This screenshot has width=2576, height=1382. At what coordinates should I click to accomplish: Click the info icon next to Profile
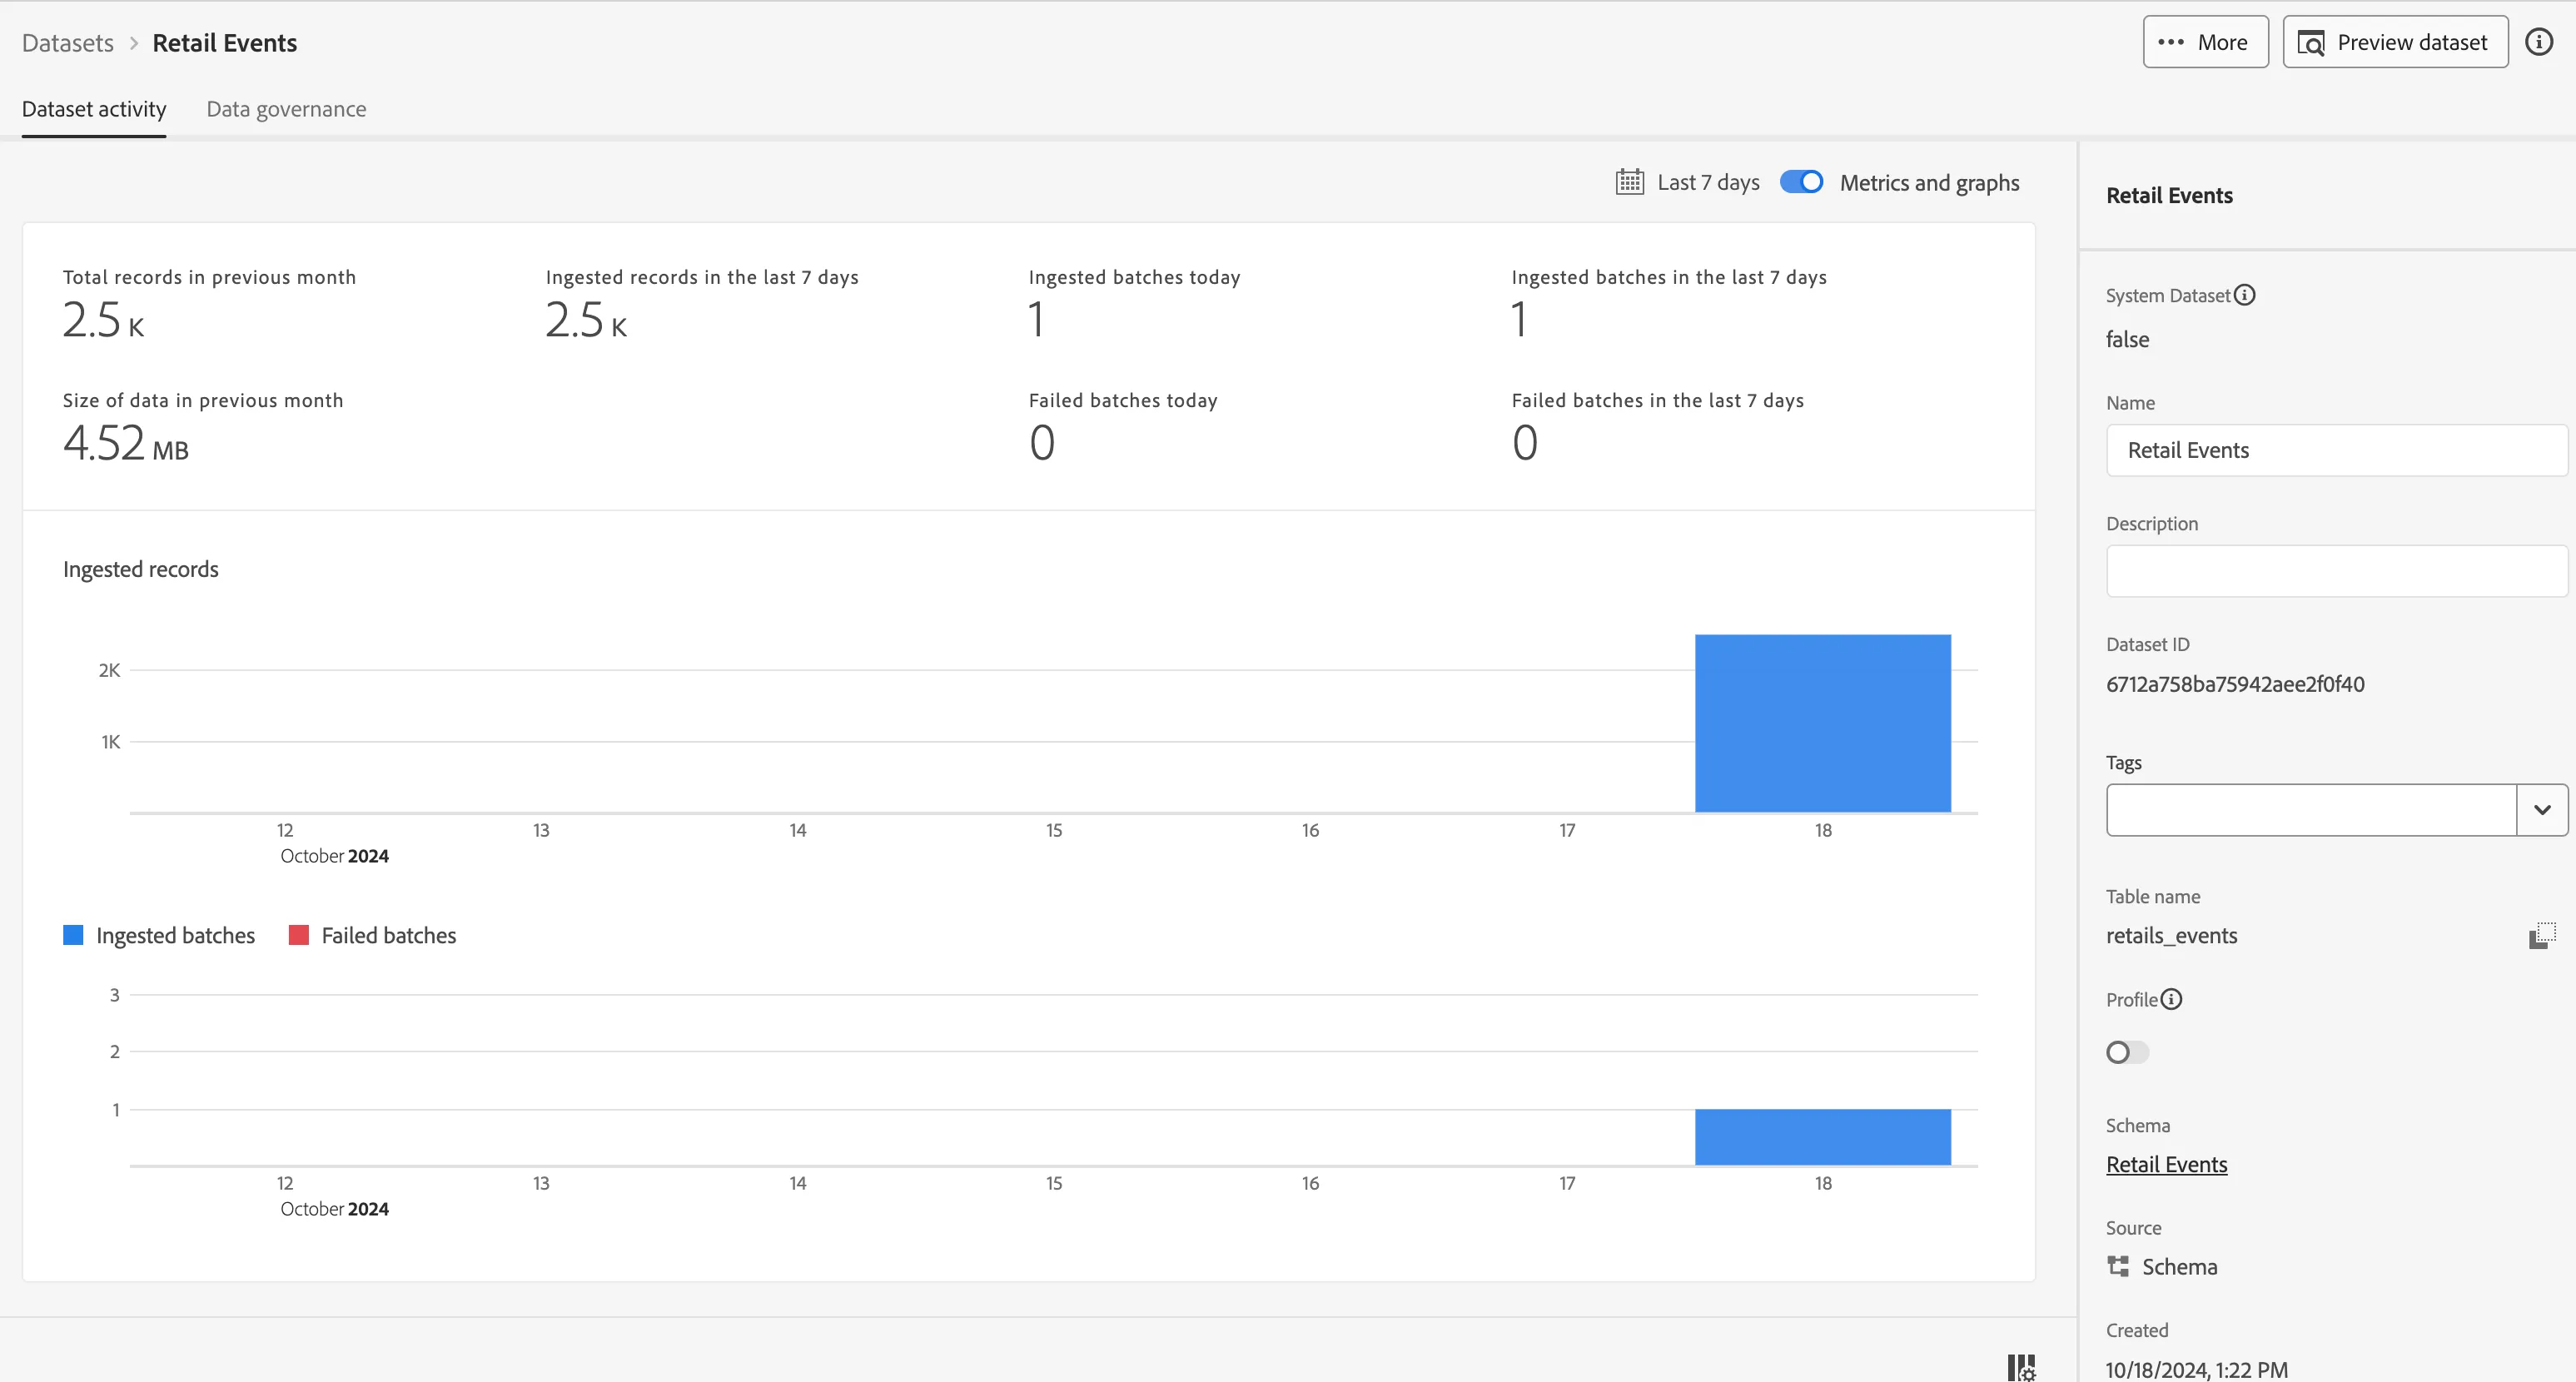coord(2171,999)
